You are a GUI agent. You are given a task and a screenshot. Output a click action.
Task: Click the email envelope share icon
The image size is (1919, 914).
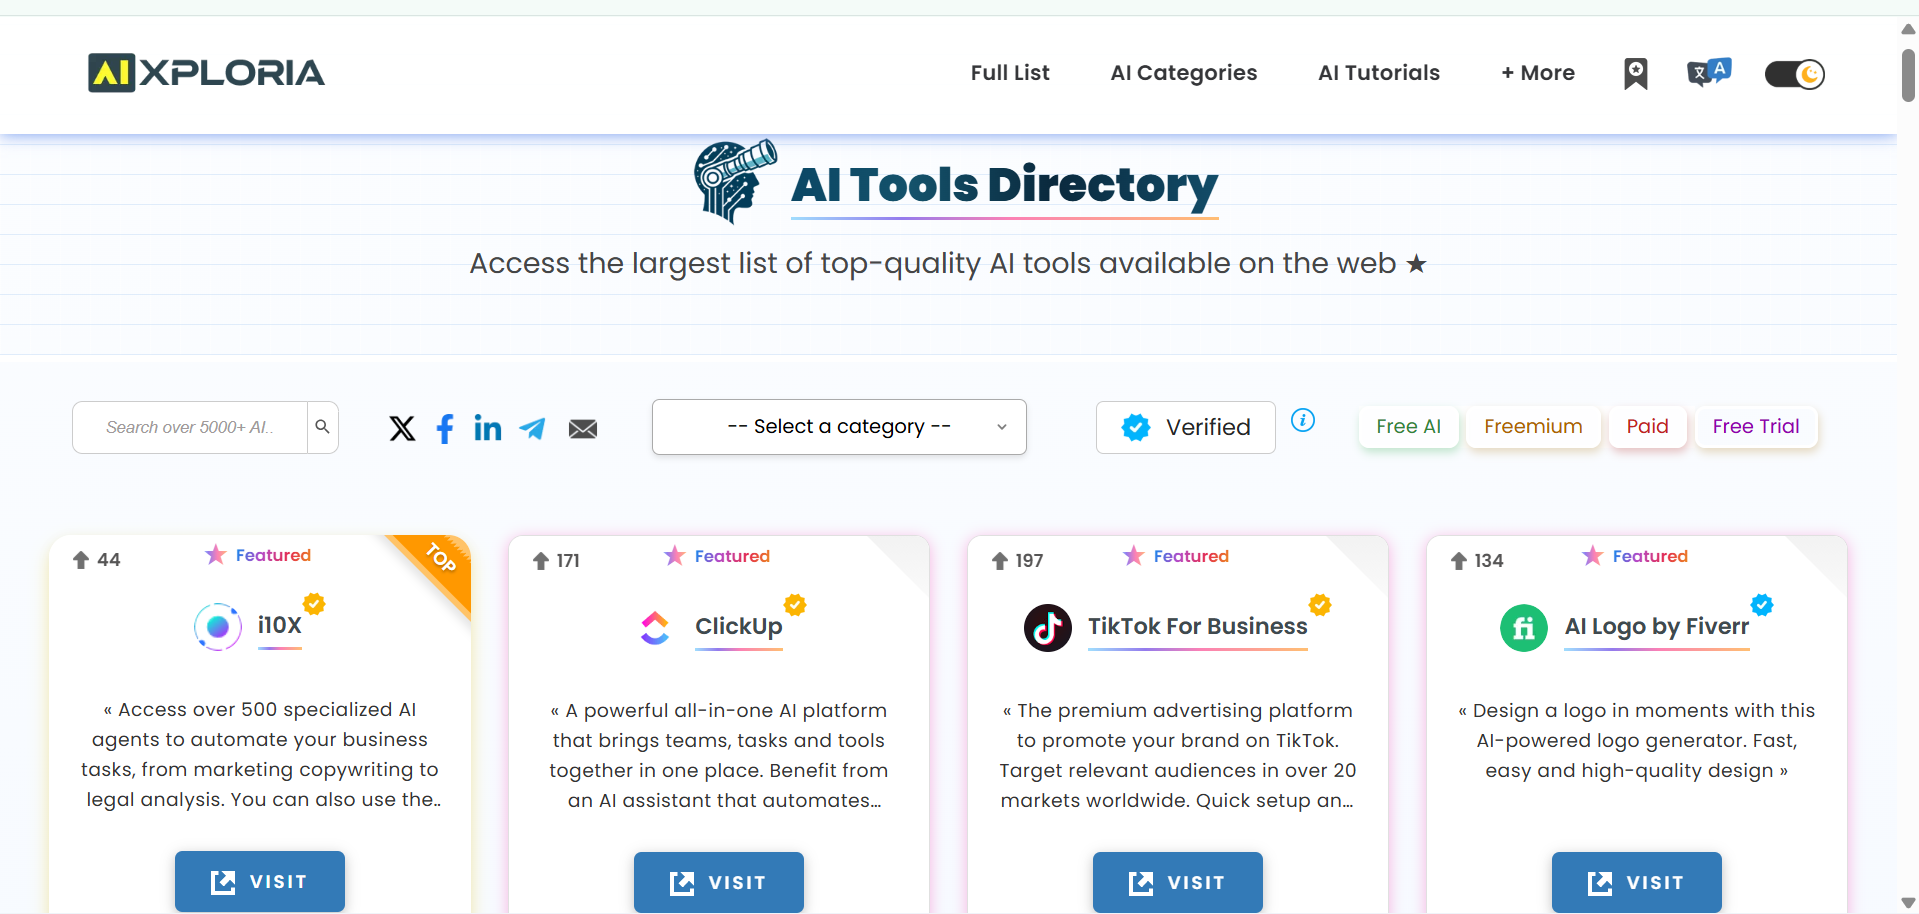pos(583,428)
